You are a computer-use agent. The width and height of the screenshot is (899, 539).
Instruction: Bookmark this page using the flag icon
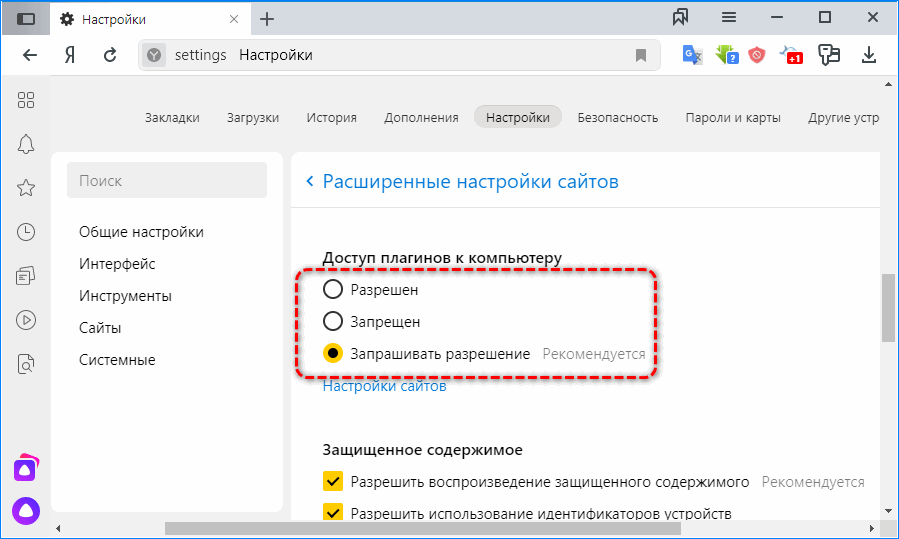[x=641, y=55]
